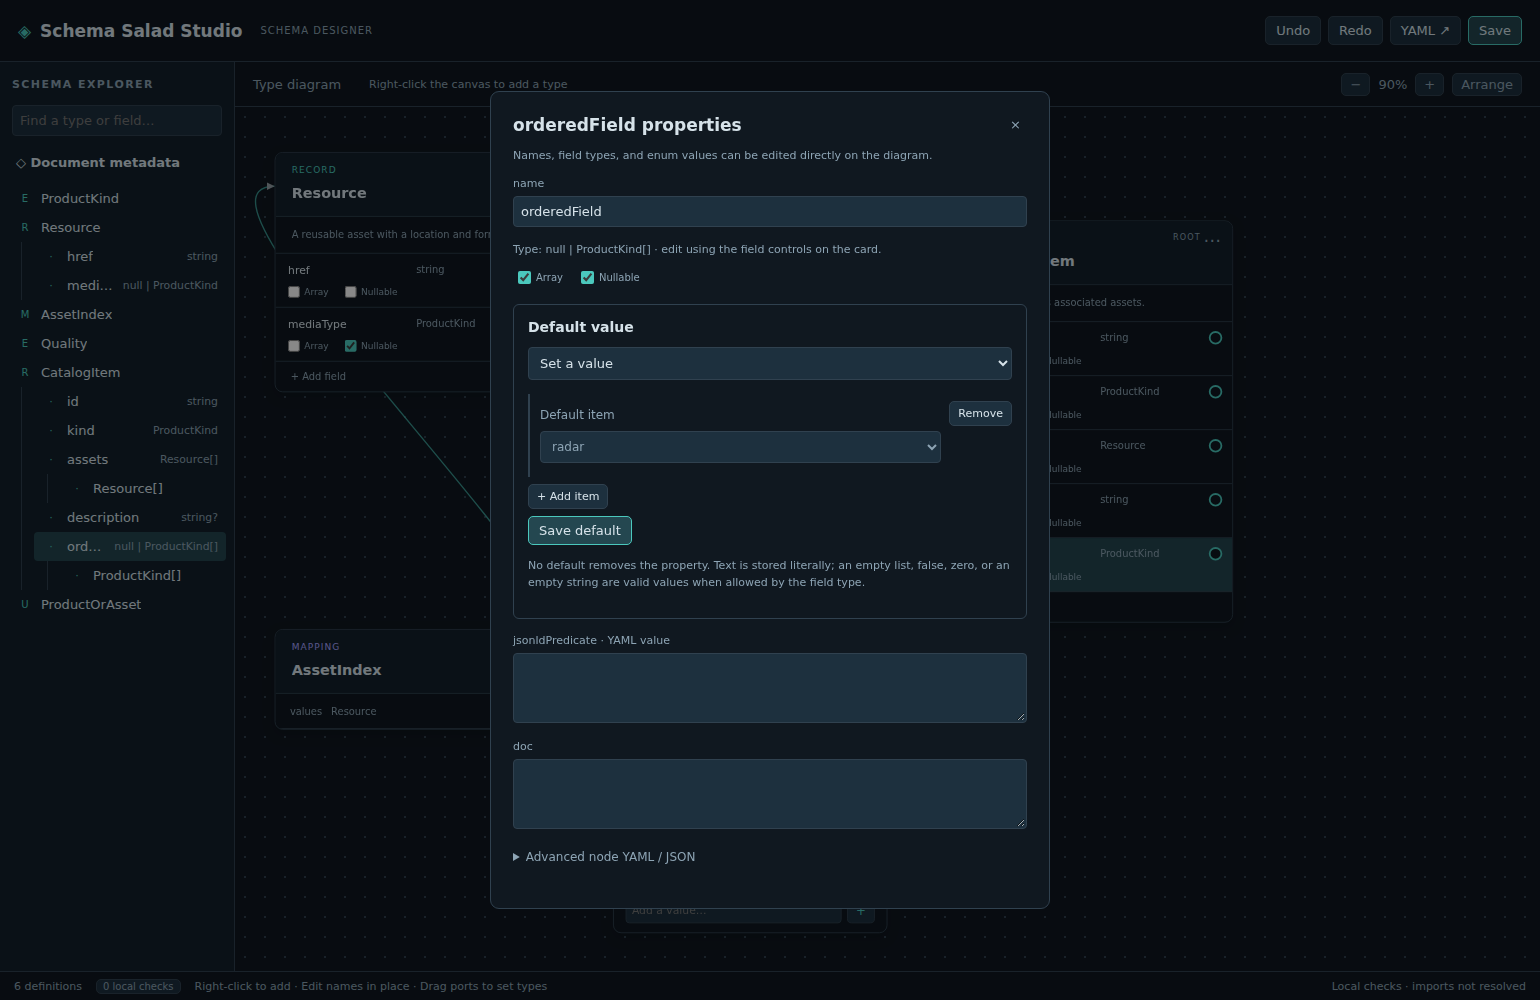Save the schema with the top Save button
The height and width of the screenshot is (1000, 1540).
click(1495, 31)
